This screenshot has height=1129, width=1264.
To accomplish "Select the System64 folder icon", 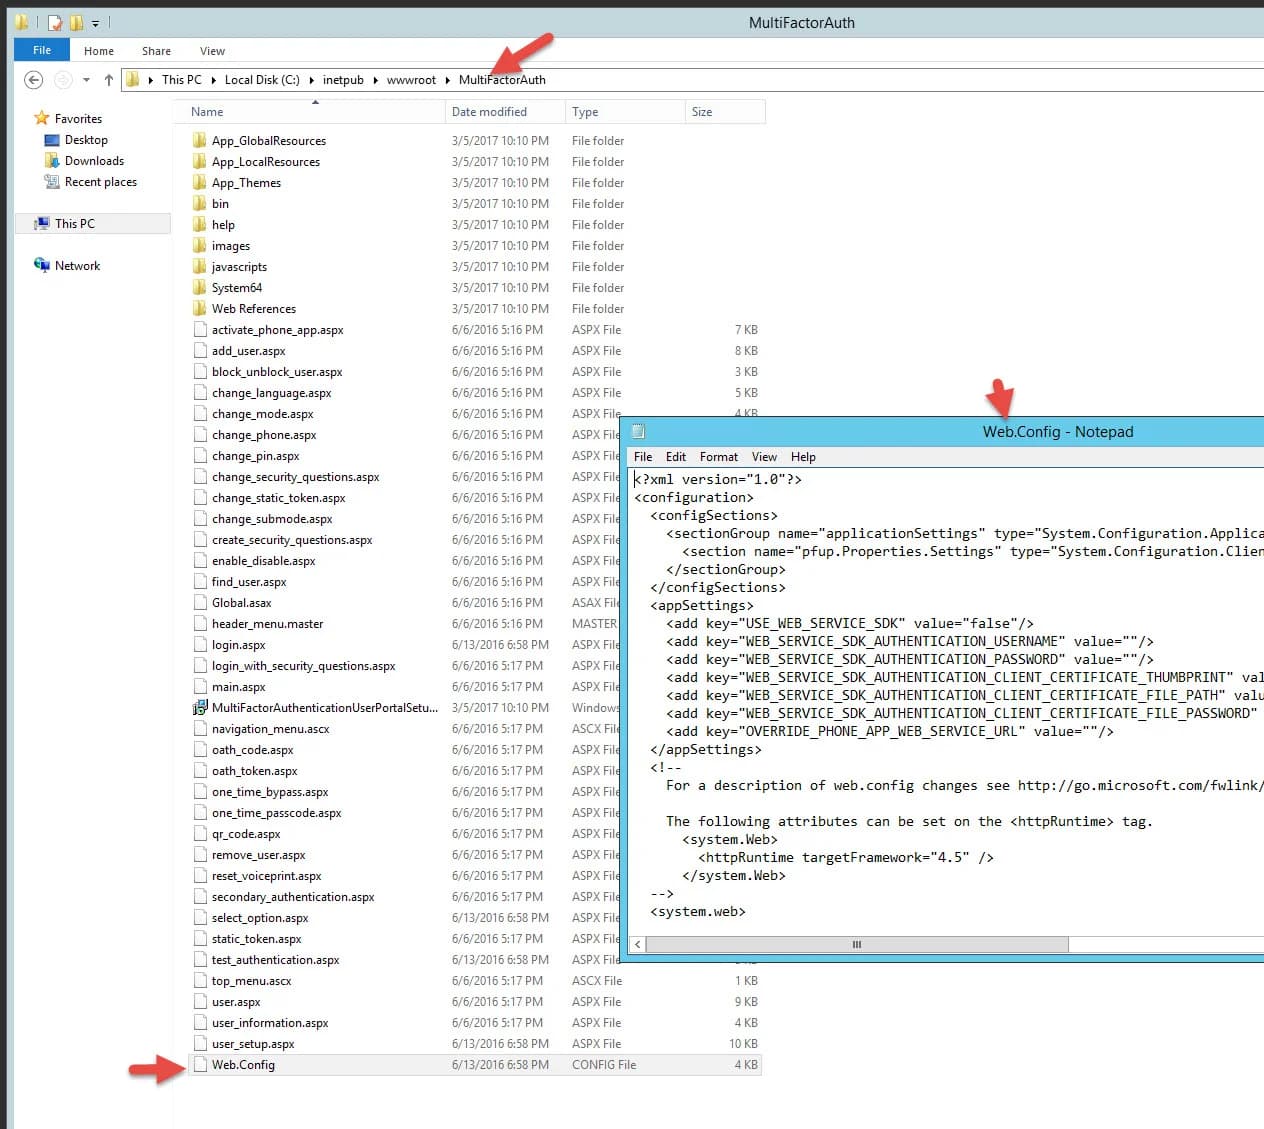I will click(200, 288).
